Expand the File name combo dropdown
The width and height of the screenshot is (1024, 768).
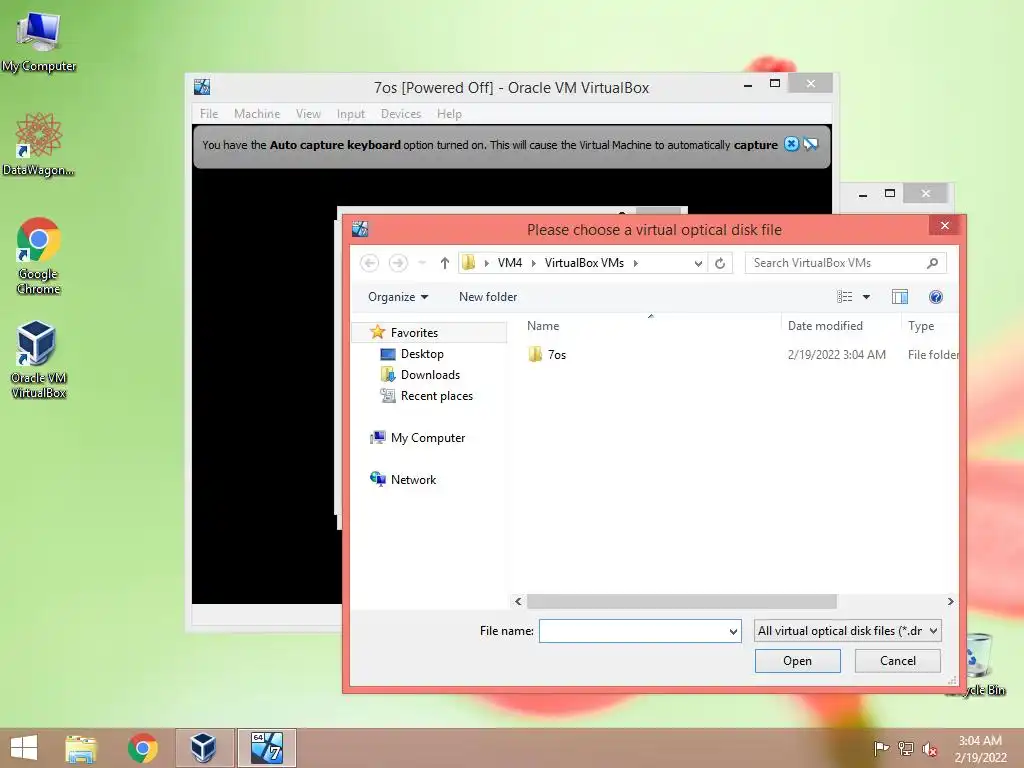[733, 632]
